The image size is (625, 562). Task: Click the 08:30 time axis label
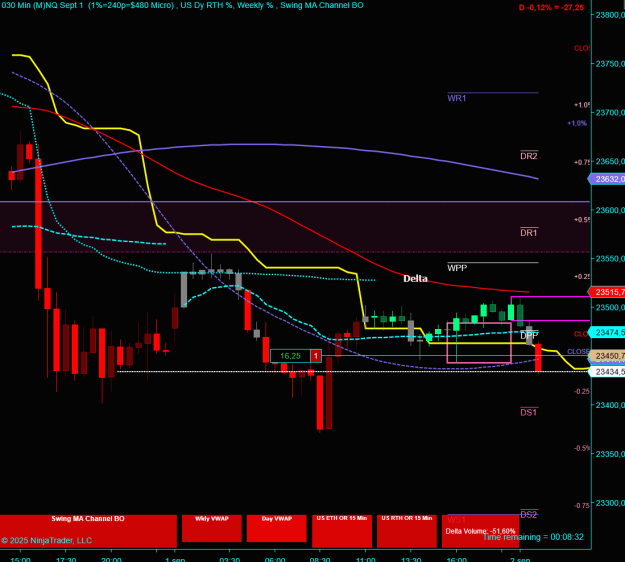coord(320,559)
